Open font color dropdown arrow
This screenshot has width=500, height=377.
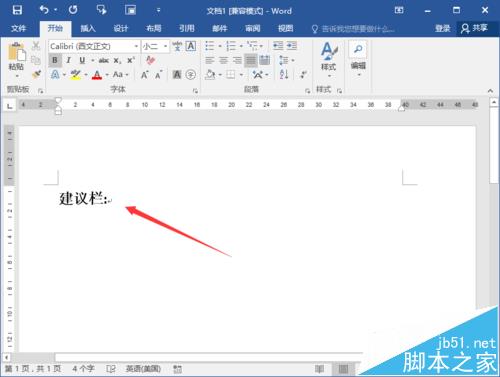pyautogui.click(x=107, y=75)
